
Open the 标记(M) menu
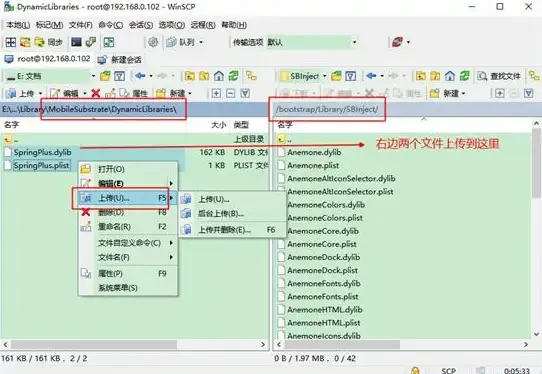[x=49, y=25]
